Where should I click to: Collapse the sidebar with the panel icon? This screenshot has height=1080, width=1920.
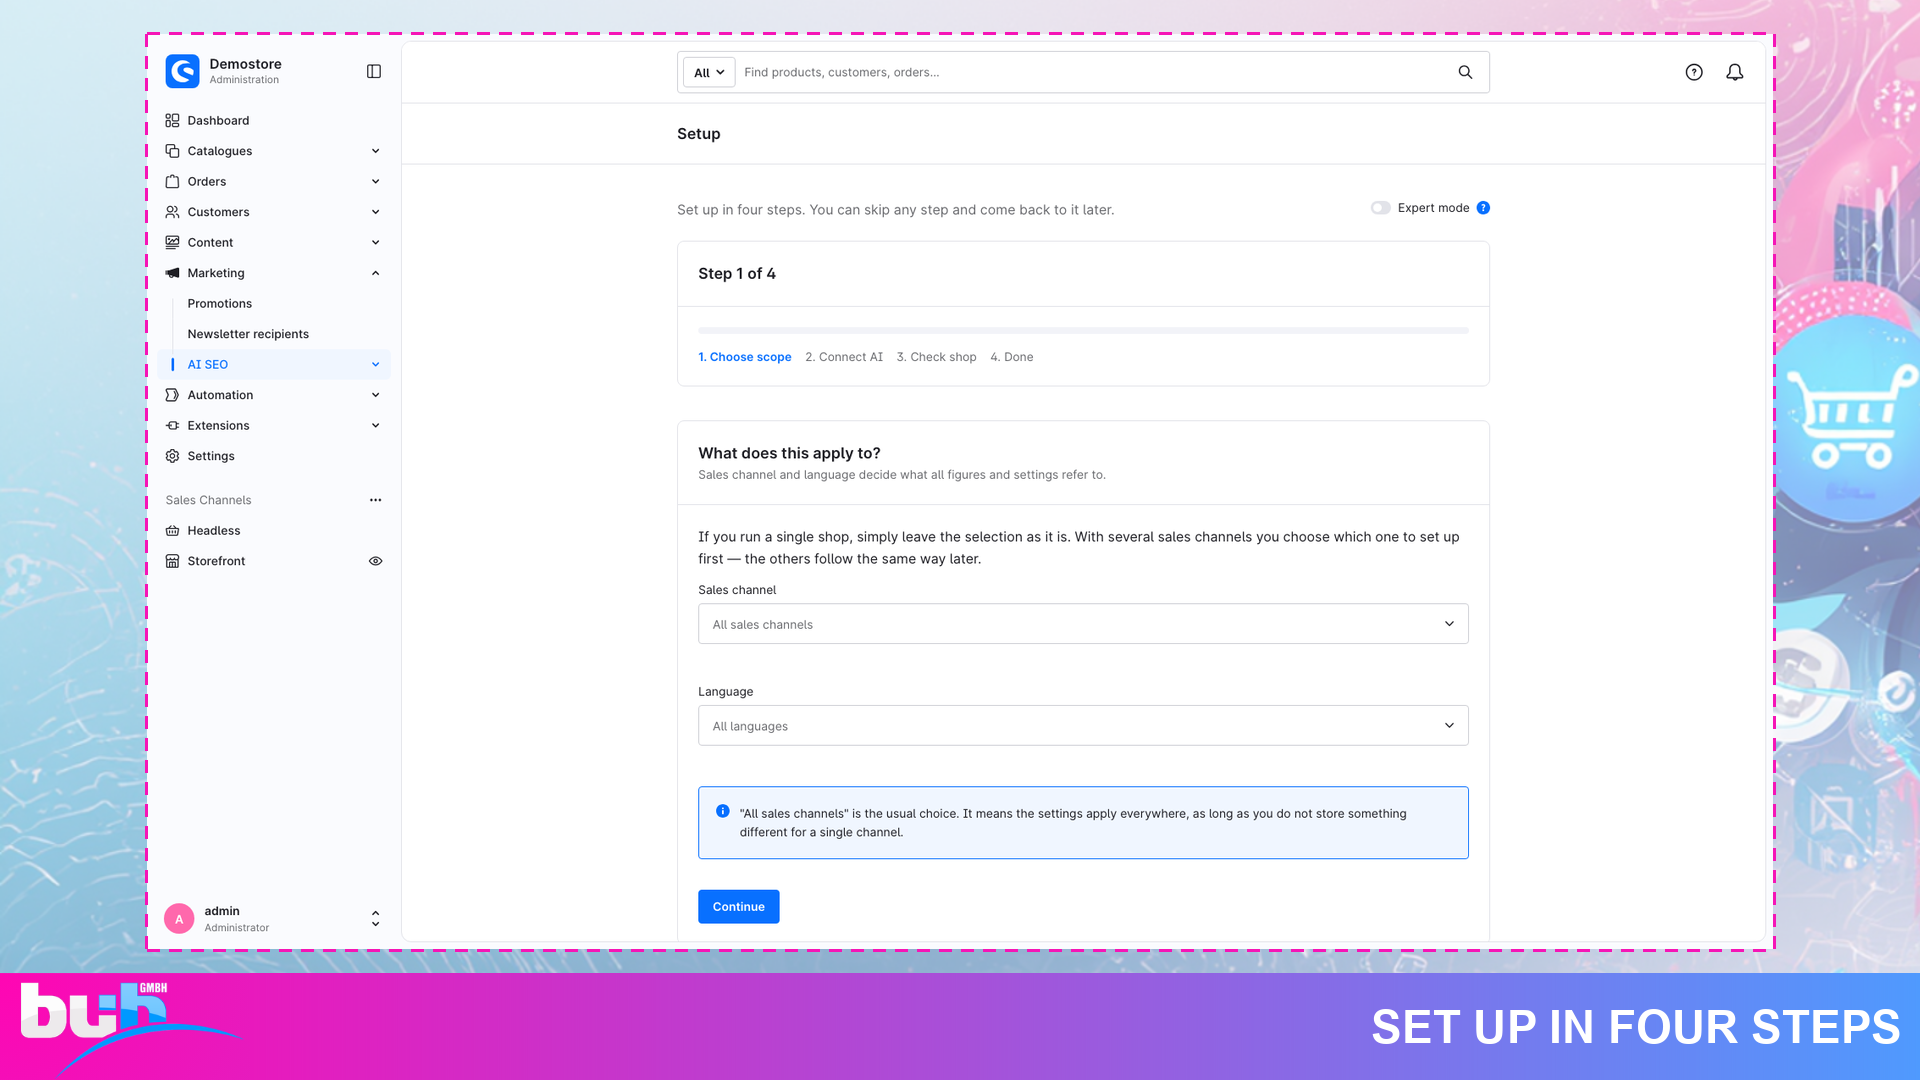[374, 71]
